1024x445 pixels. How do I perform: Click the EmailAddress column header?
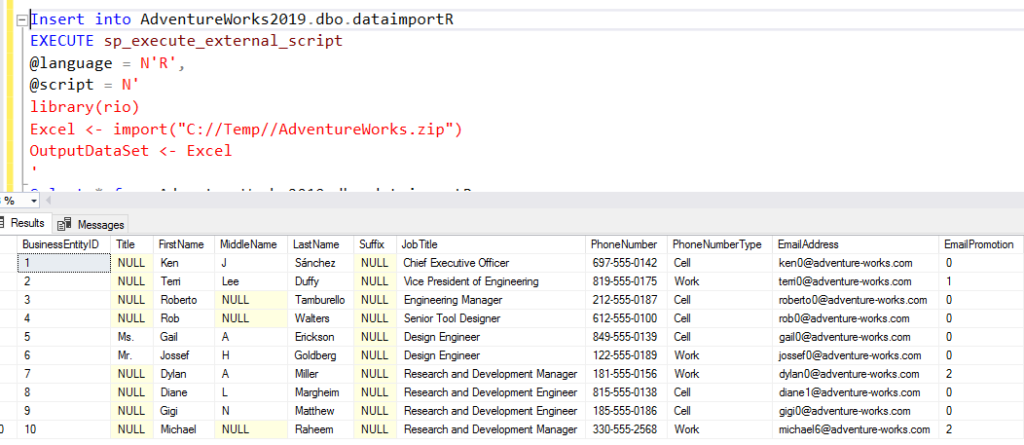[x=807, y=244]
